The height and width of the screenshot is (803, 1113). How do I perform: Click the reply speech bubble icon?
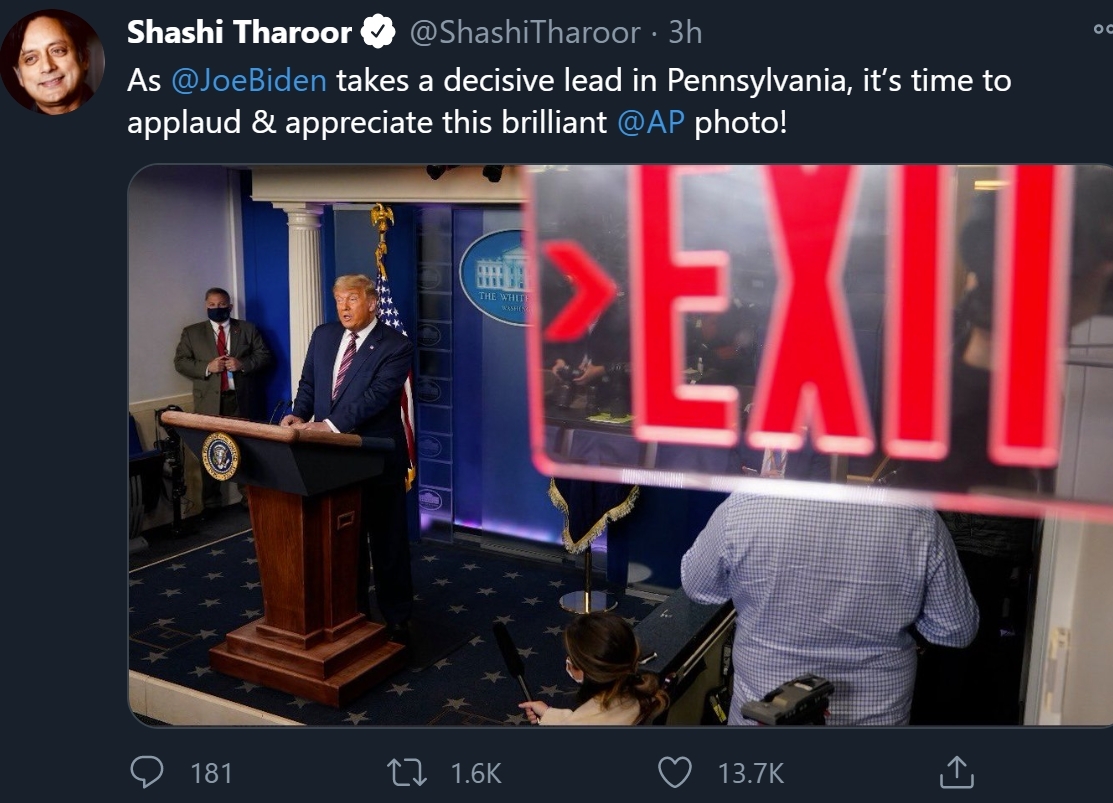(x=147, y=772)
